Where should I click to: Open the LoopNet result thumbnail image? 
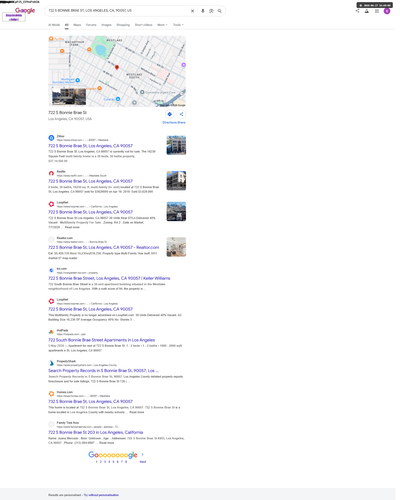(176, 211)
